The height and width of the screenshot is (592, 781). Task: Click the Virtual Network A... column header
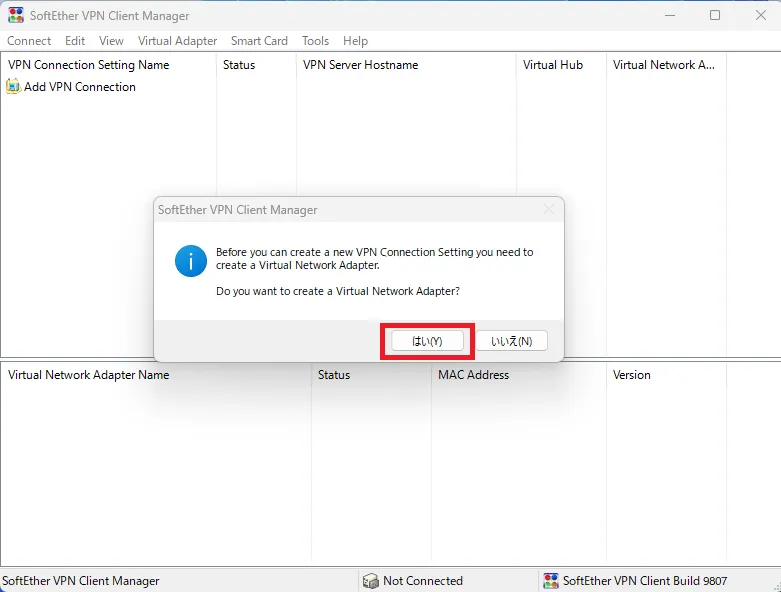(666, 65)
